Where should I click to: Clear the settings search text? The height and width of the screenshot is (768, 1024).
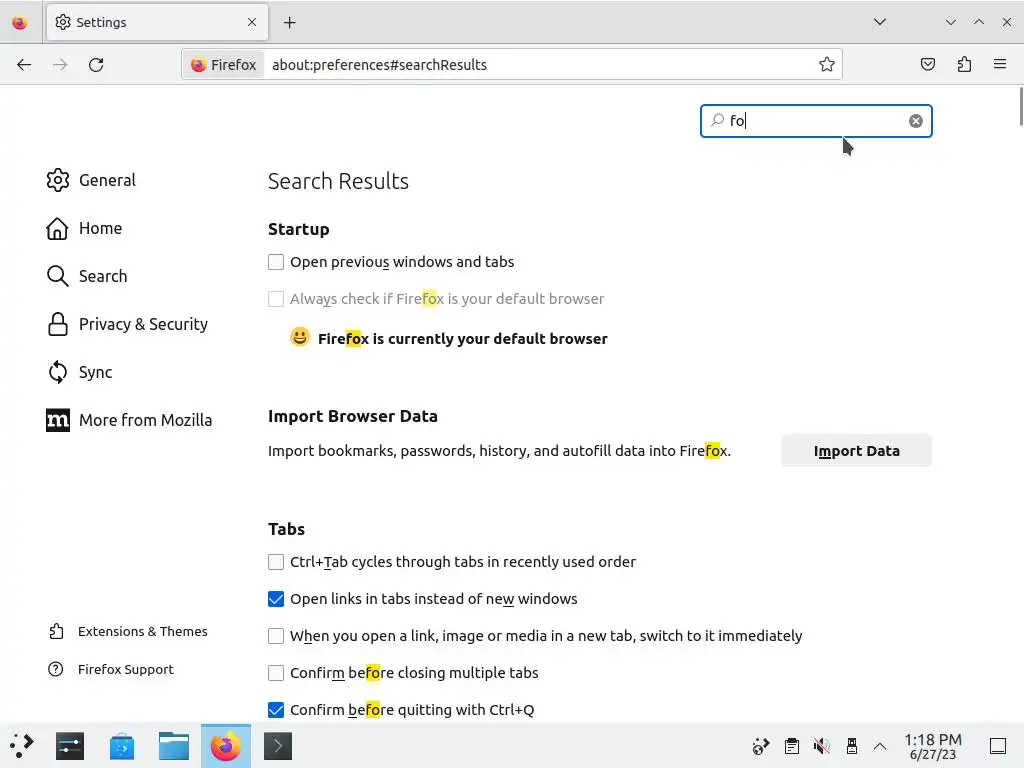916,121
